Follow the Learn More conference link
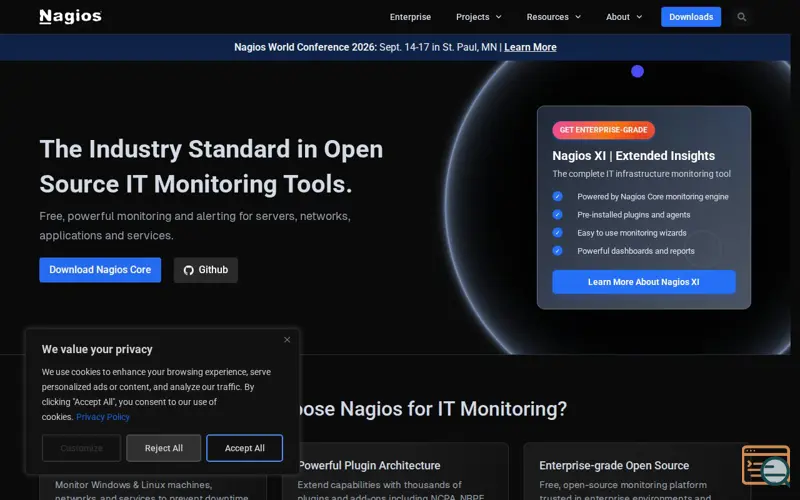Image resolution: width=800 pixels, height=500 pixels. 530,47
